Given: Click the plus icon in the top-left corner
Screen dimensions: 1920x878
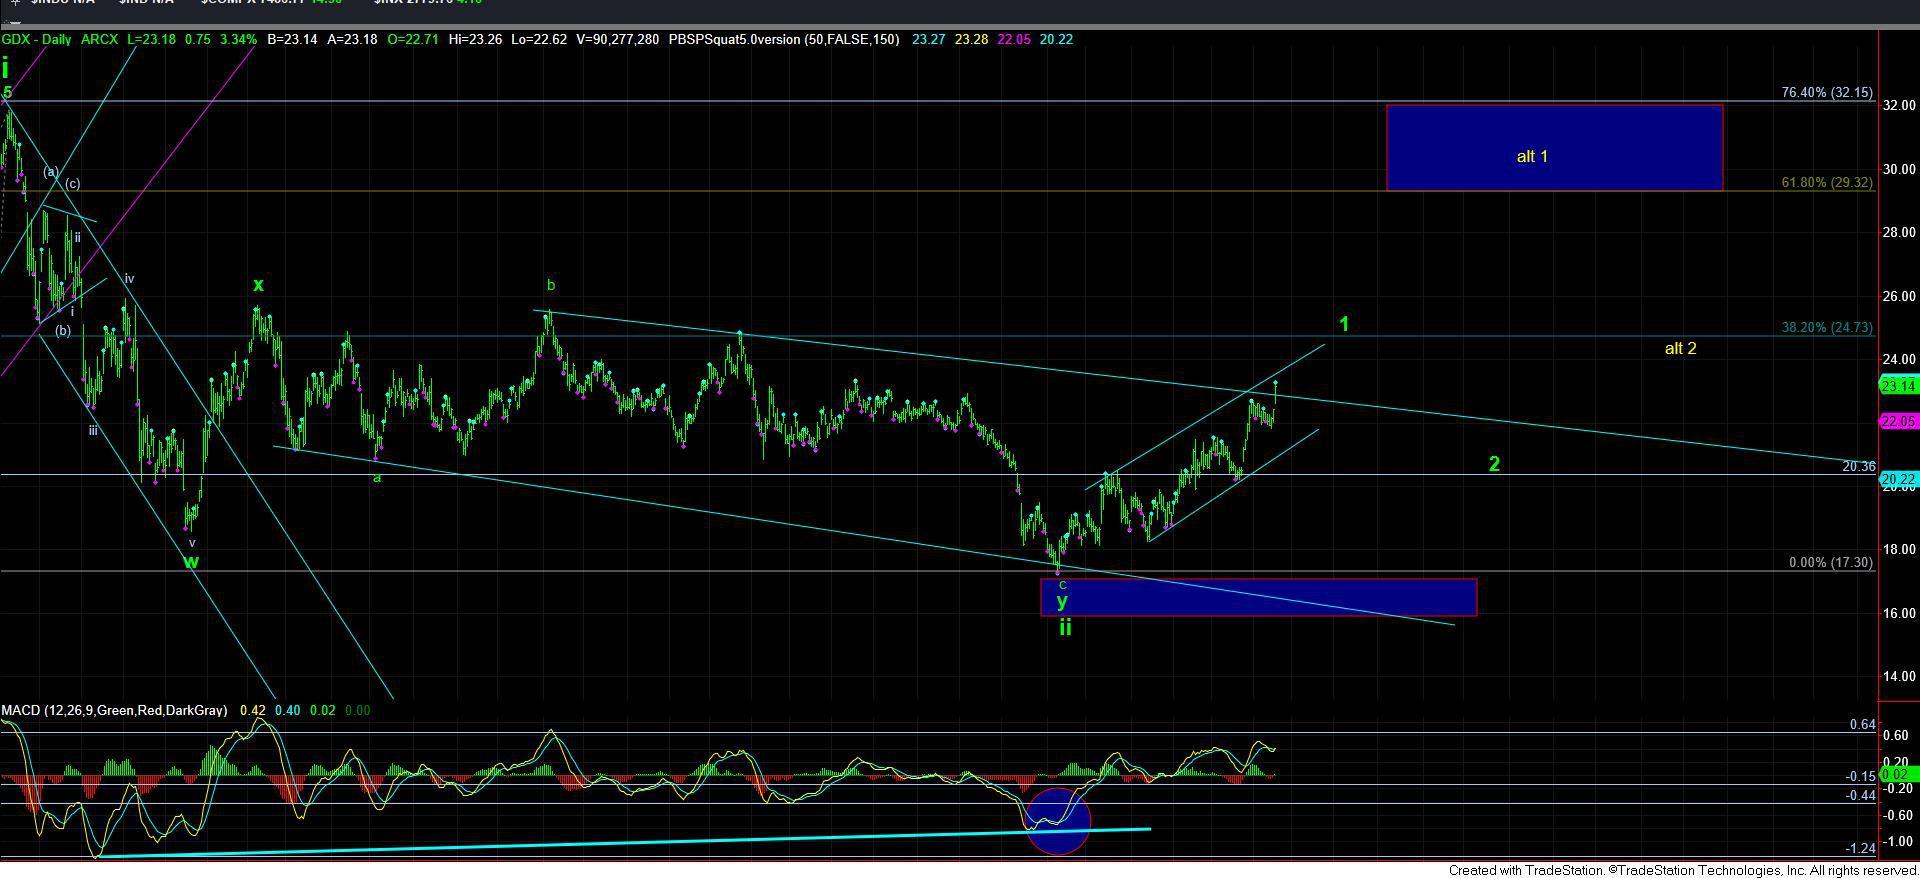Looking at the screenshot, I should (15, 3).
